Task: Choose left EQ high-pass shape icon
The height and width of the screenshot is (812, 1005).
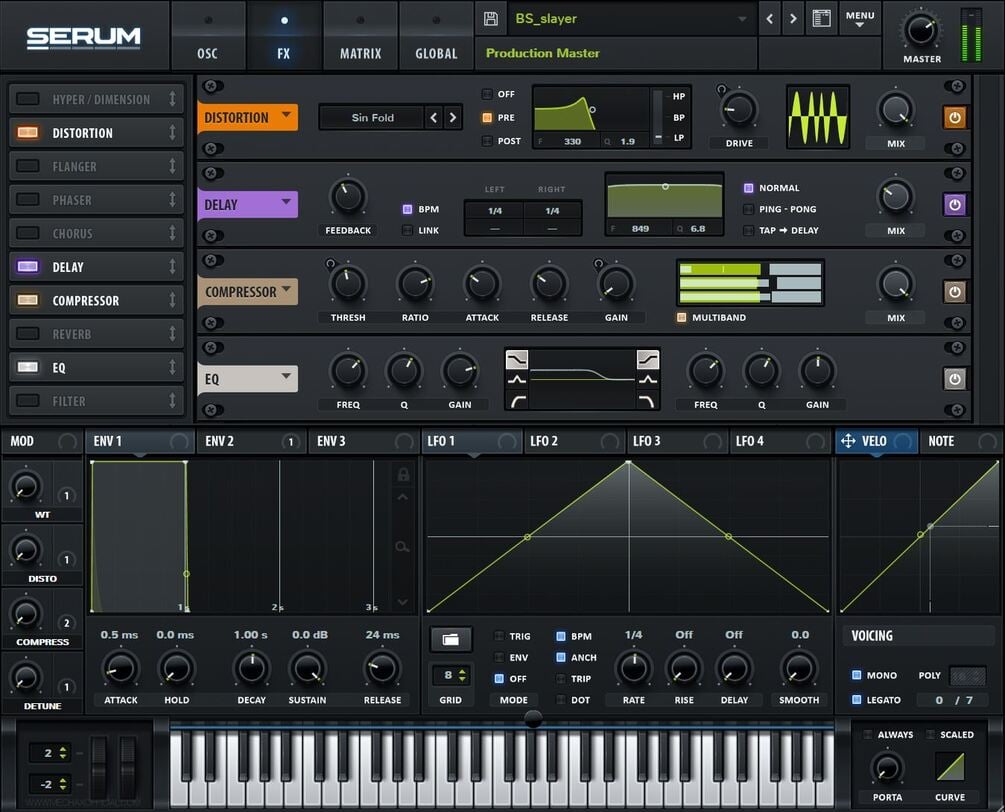Action: click(517, 401)
